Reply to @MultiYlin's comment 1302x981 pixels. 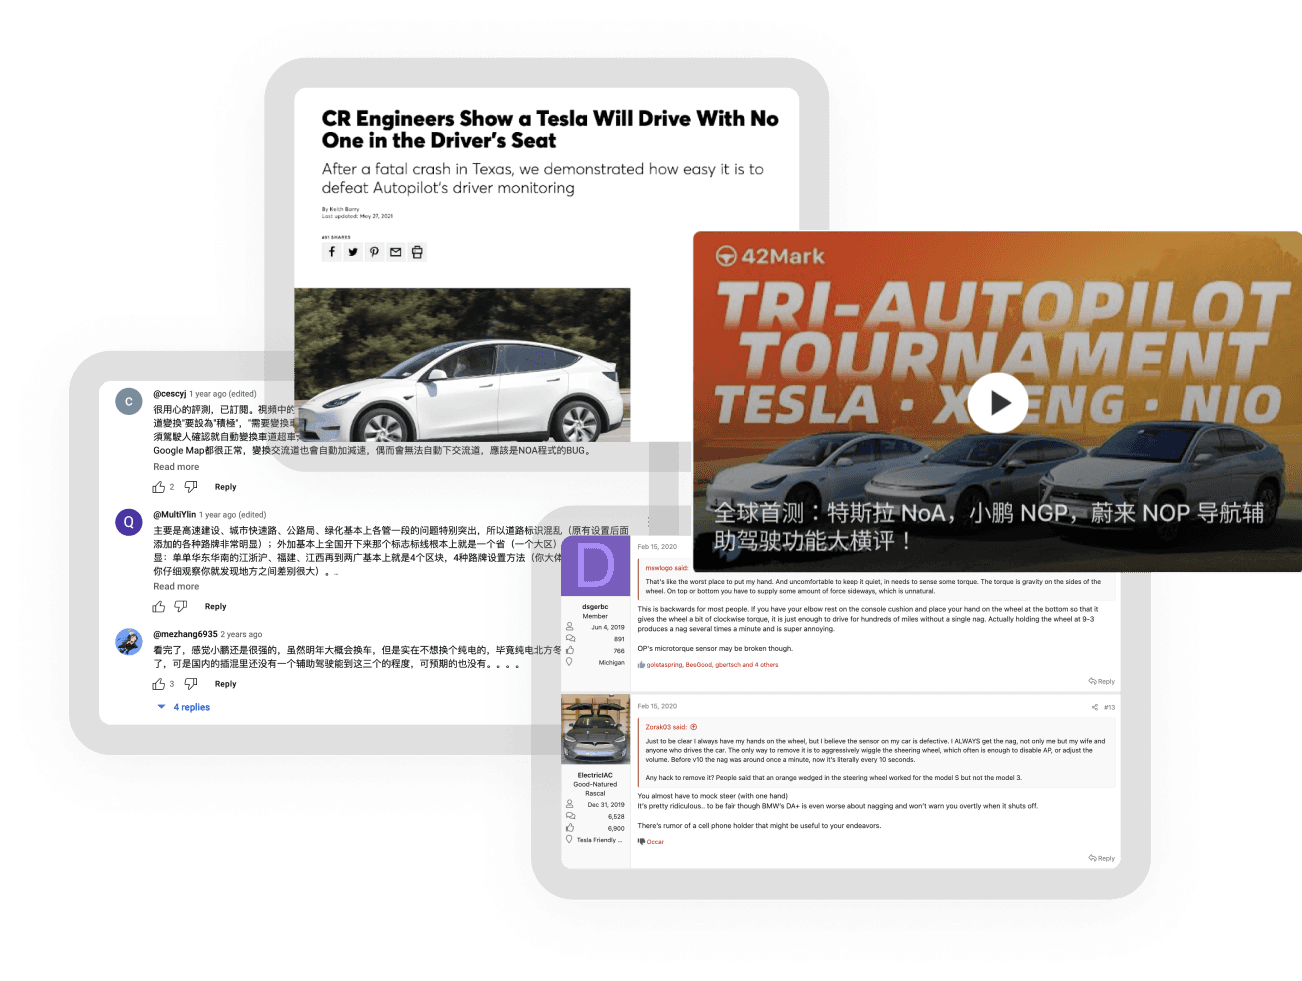coord(215,607)
